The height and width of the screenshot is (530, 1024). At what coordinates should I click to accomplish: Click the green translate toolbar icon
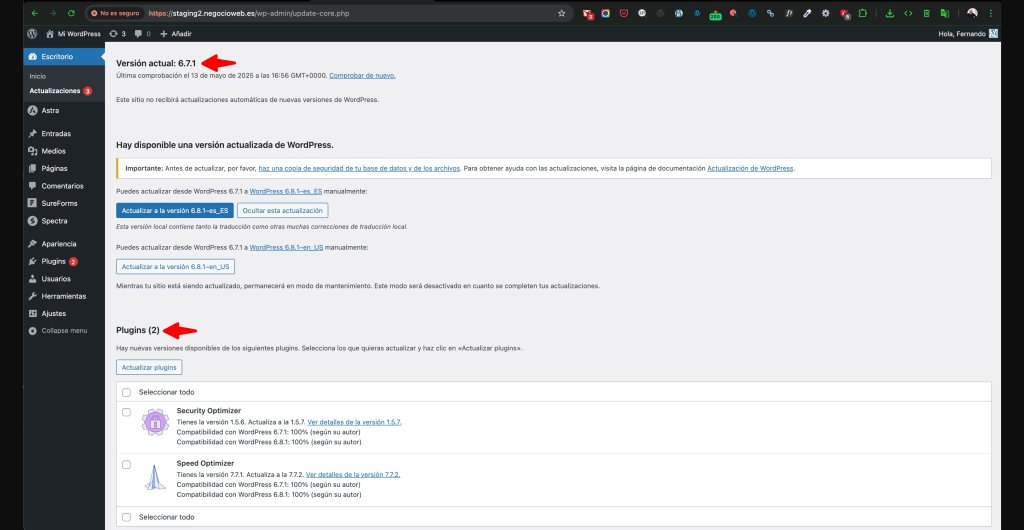click(x=944, y=13)
